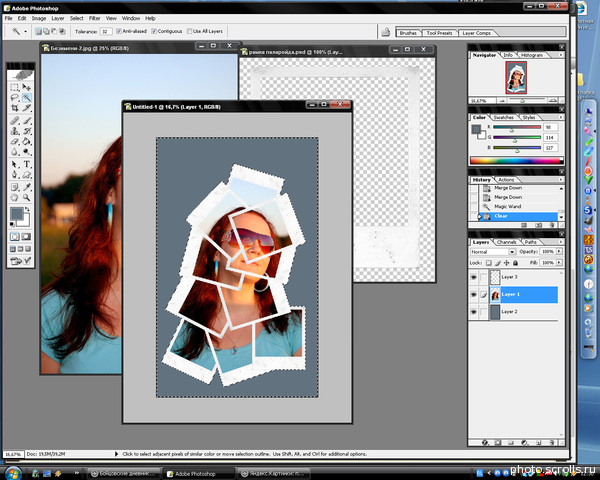This screenshot has height=480, width=600.
Task: Select the History Brush tool
Action: (26, 131)
